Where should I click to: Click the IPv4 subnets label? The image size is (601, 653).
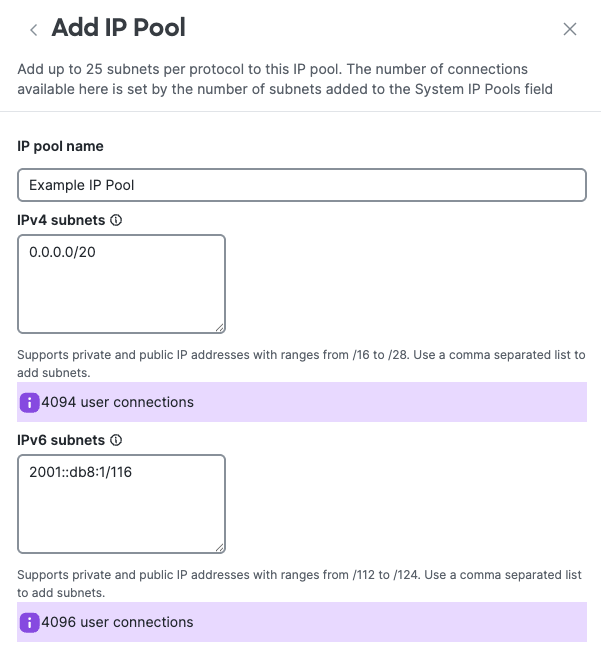[61, 220]
